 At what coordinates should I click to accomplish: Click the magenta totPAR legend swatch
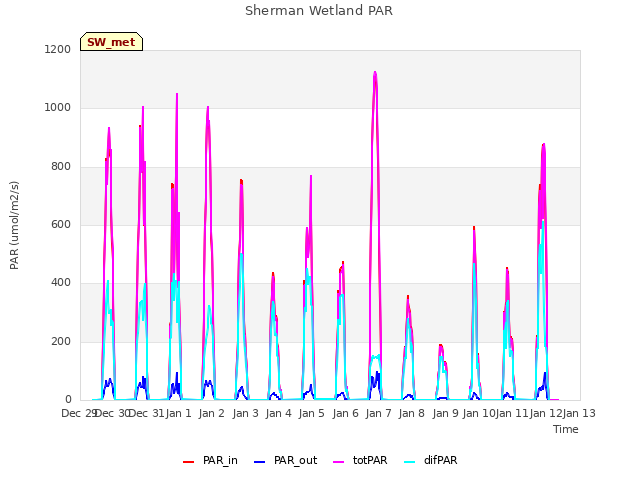click(x=338, y=462)
